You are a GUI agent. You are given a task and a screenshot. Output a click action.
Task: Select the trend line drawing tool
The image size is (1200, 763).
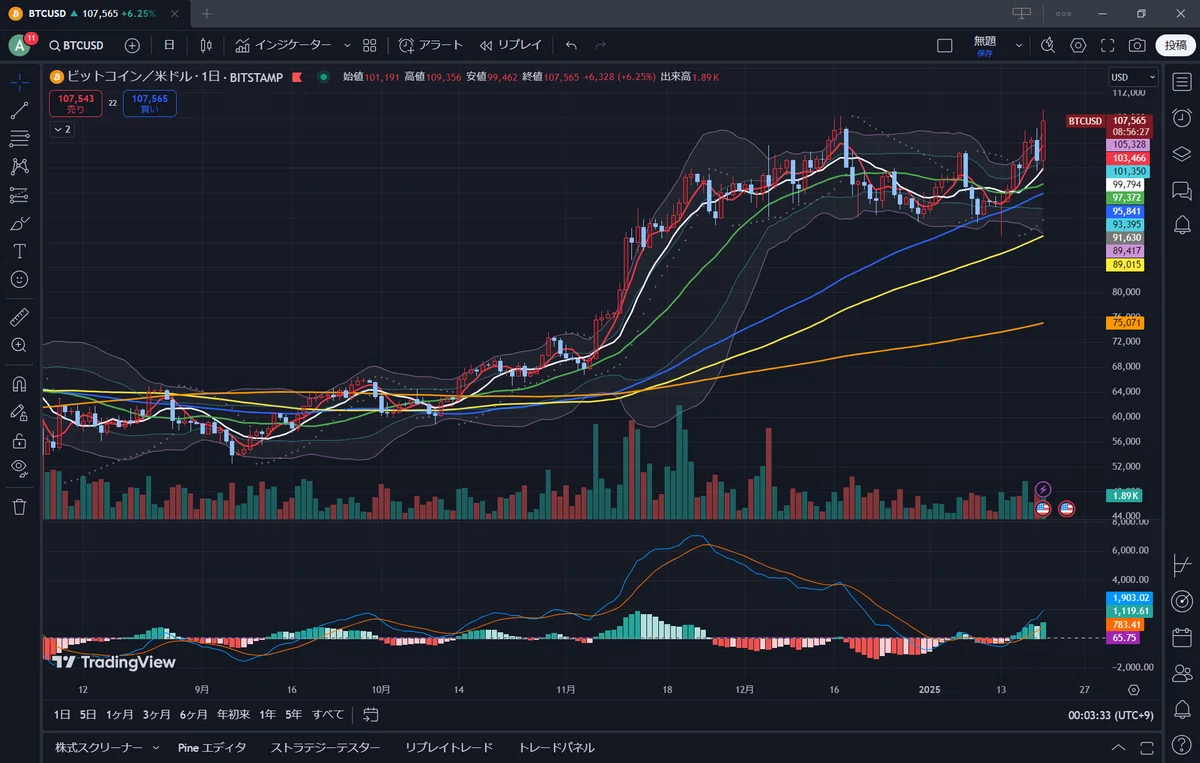coord(19,110)
